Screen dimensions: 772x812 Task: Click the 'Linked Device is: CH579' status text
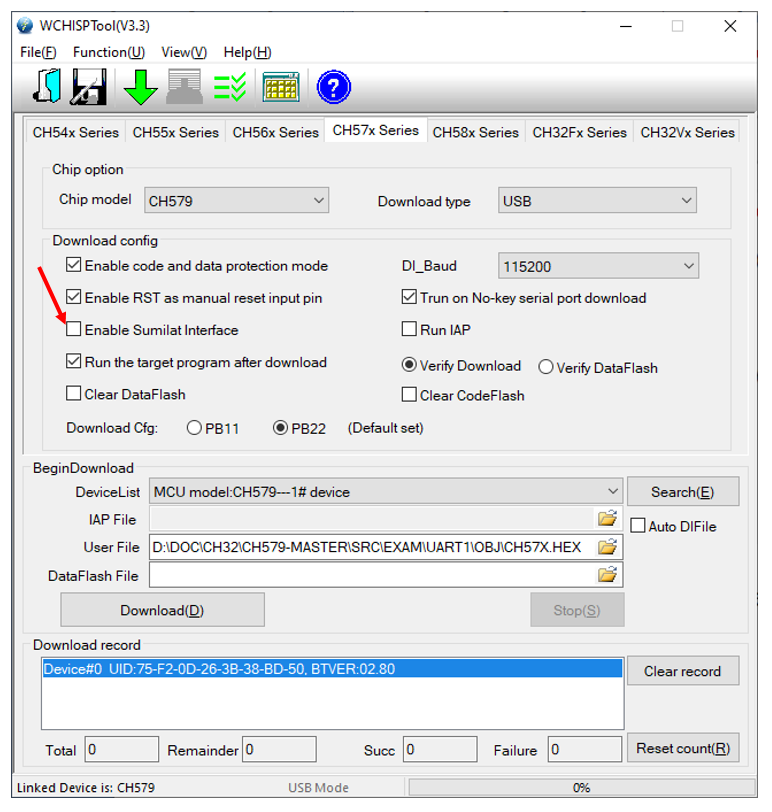pos(86,788)
